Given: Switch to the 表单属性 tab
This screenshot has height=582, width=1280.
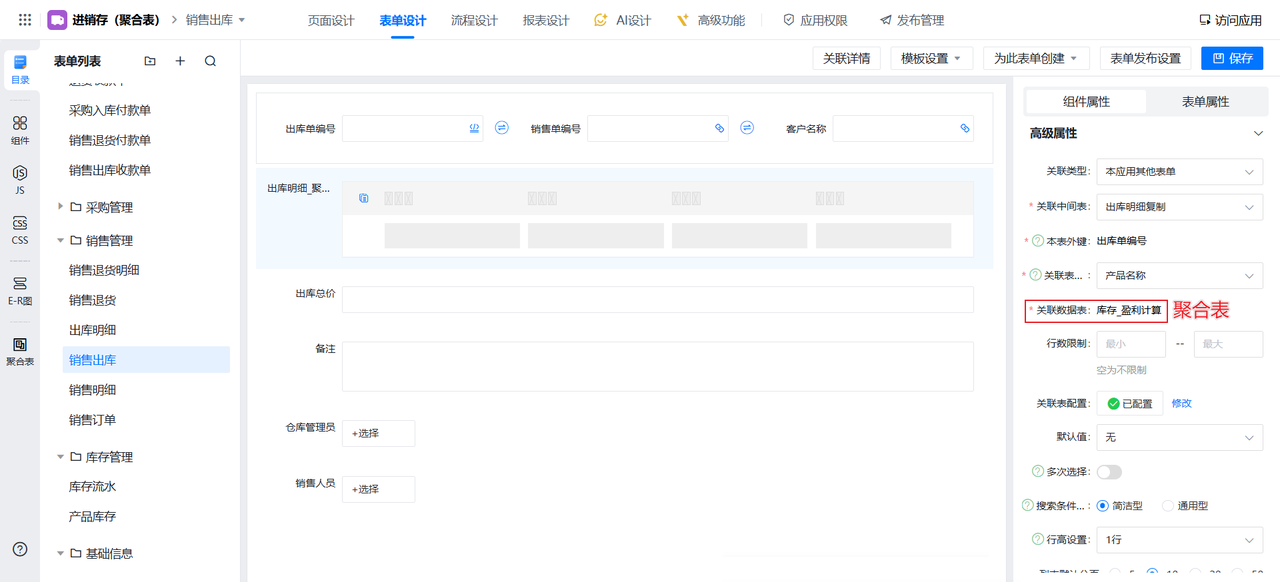Looking at the screenshot, I should click(x=1205, y=102).
